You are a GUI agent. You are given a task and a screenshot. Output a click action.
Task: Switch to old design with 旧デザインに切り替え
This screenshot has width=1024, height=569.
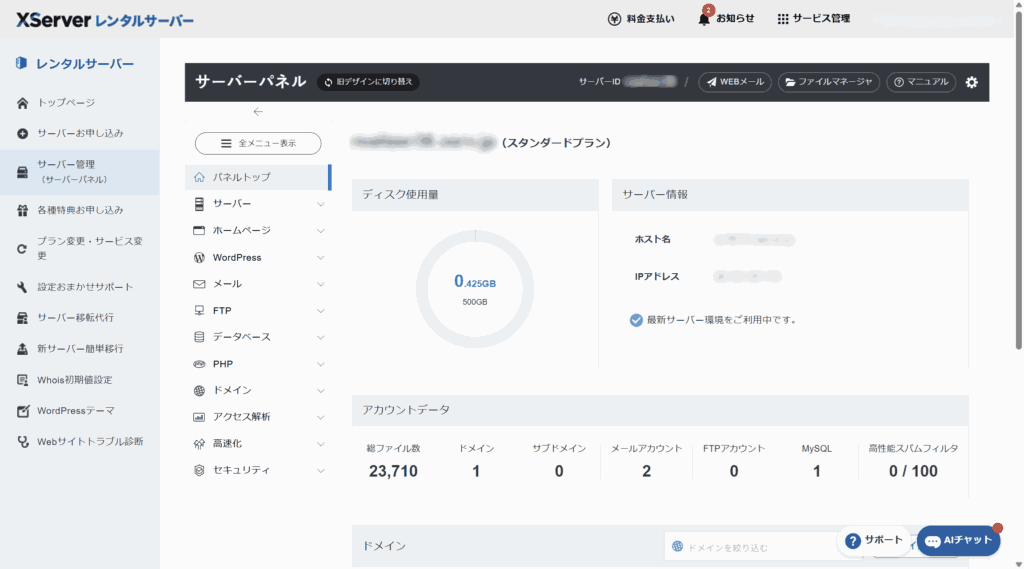tap(368, 82)
